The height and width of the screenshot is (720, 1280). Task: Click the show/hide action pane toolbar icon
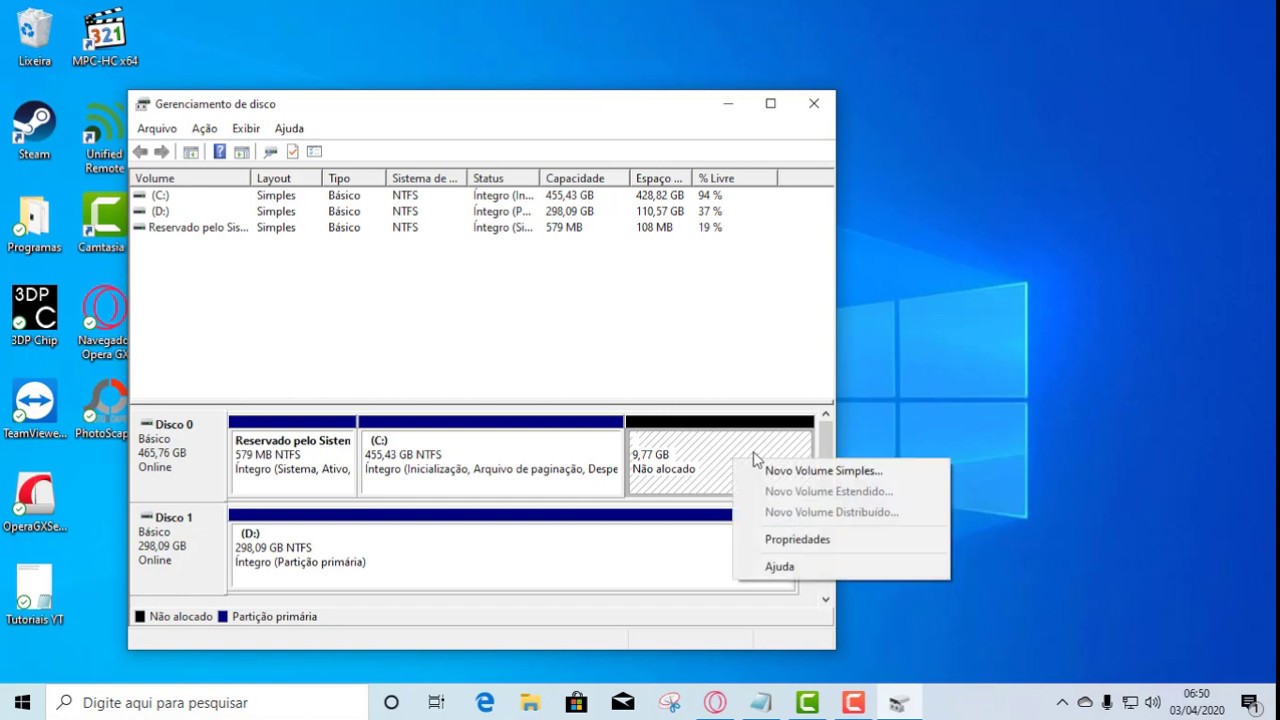tap(241, 152)
